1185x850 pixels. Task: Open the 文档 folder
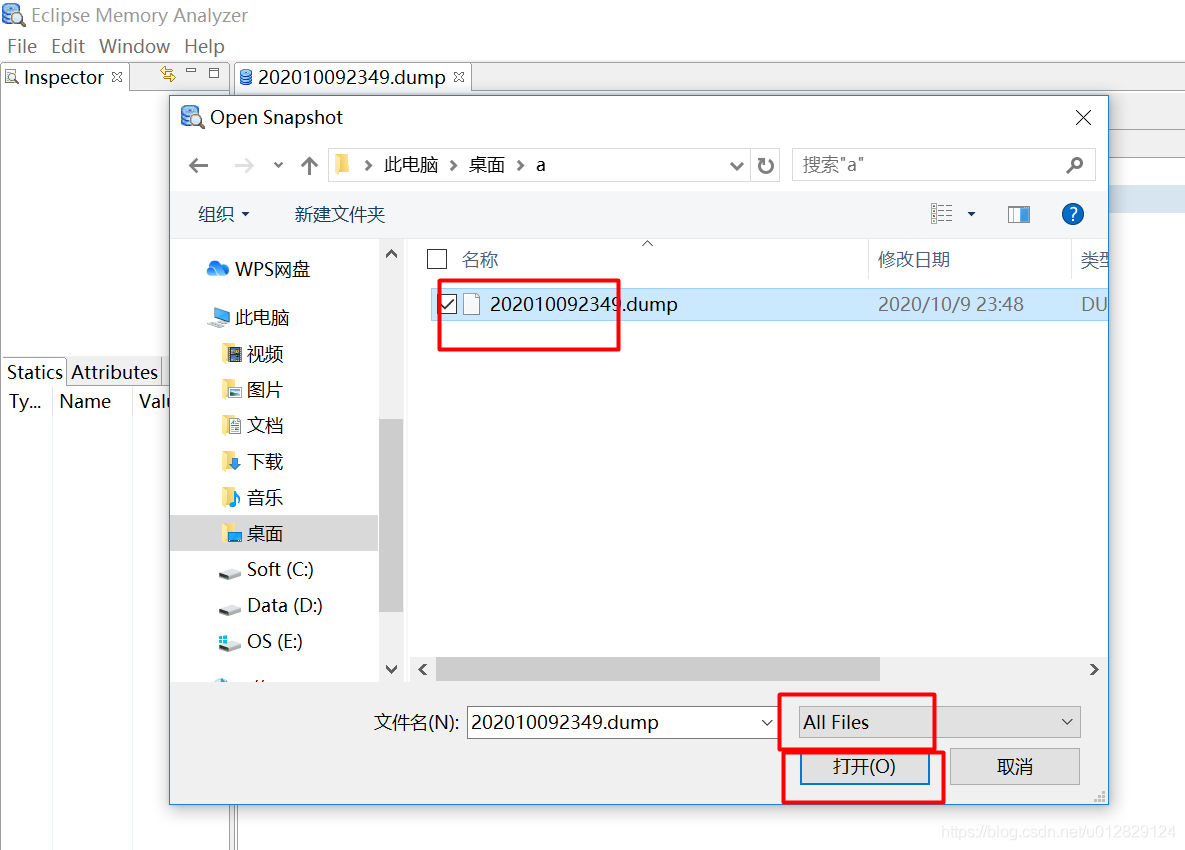point(253,425)
